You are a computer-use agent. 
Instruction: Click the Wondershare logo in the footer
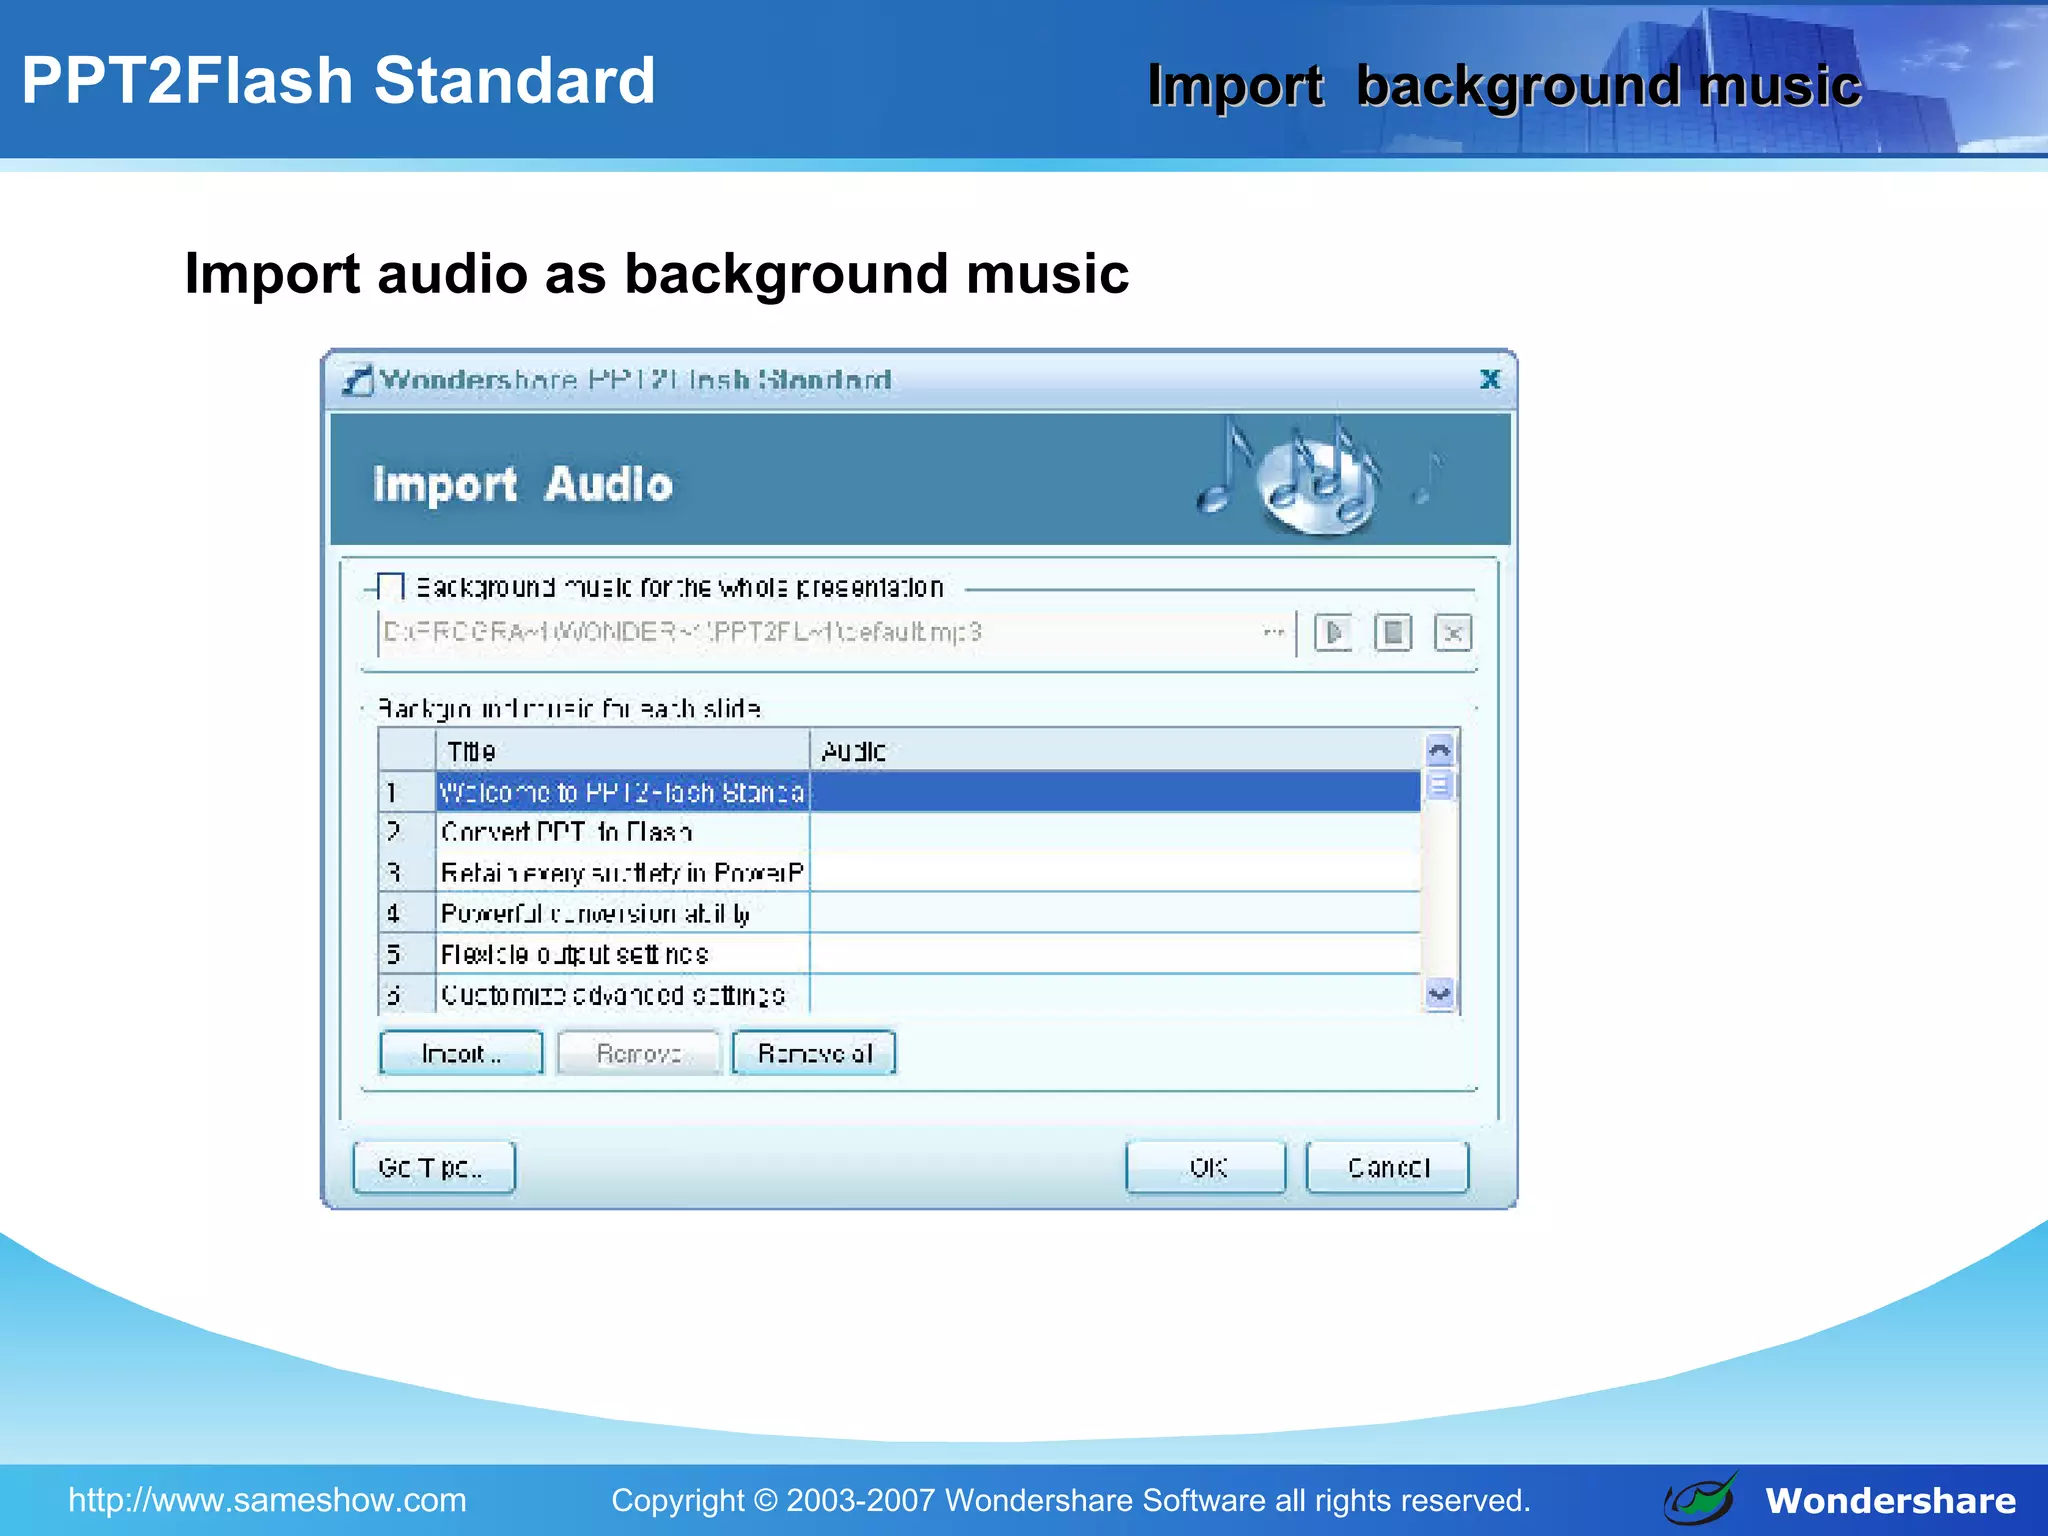(x=1701, y=1499)
